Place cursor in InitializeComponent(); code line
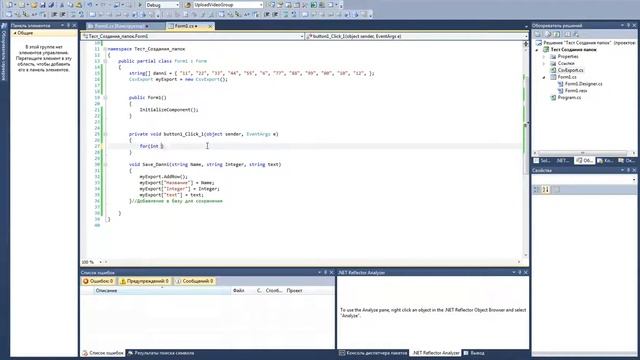The width and height of the screenshot is (640, 360). coord(169,110)
